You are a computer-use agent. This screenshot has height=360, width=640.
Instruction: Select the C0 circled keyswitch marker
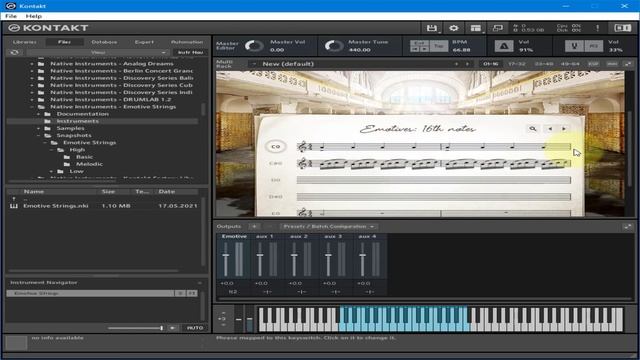[276, 147]
